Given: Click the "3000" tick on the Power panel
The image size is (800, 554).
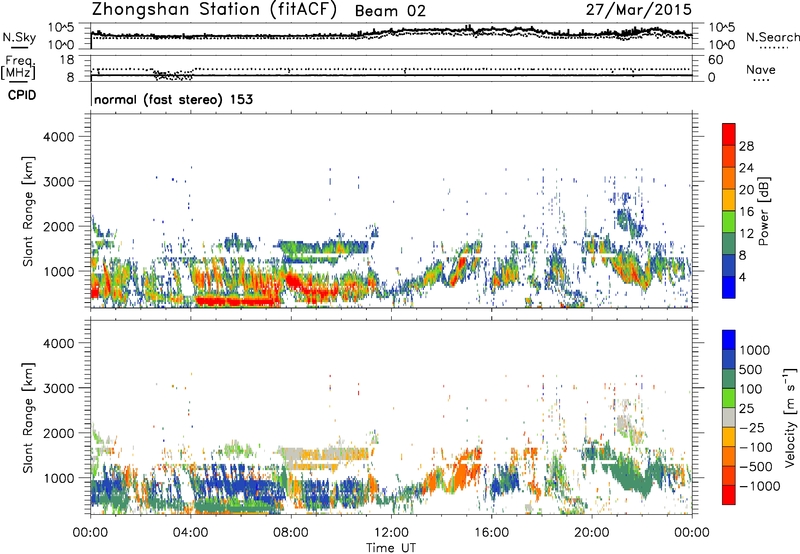Looking at the screenshot, I should 58,182.
